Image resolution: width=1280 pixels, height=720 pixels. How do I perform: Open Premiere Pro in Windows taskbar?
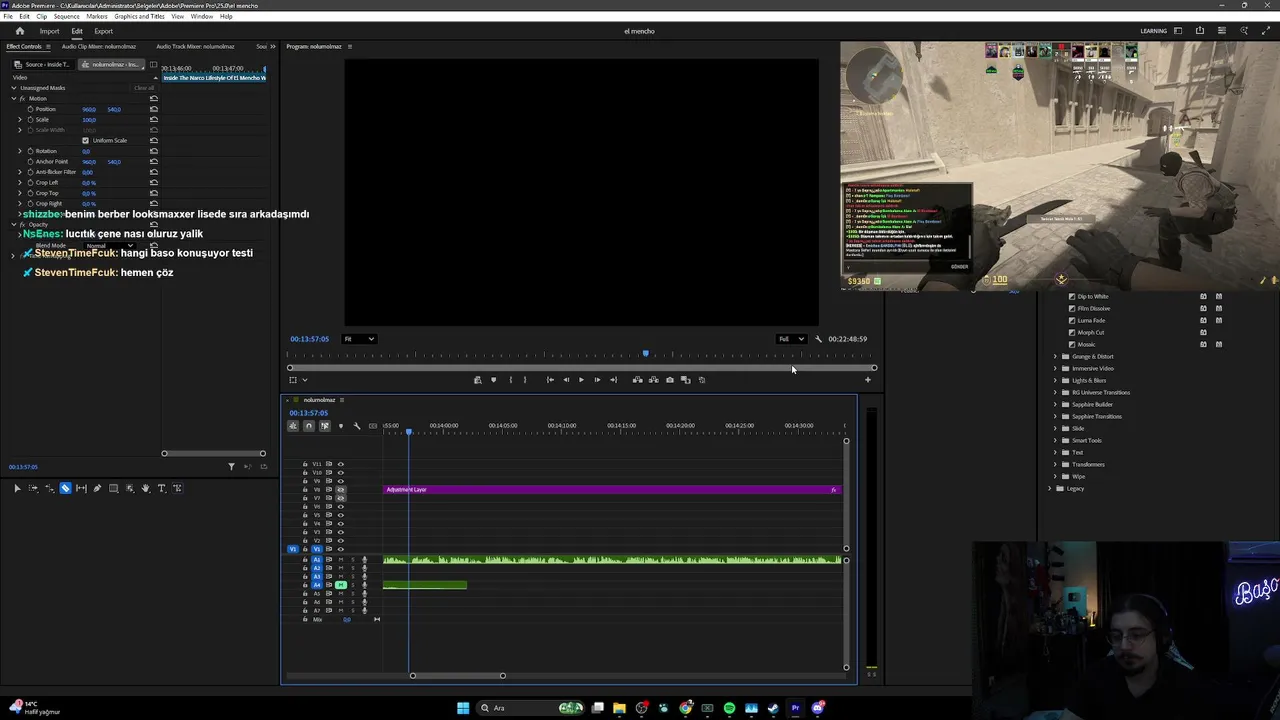click(x=795, y=708)
